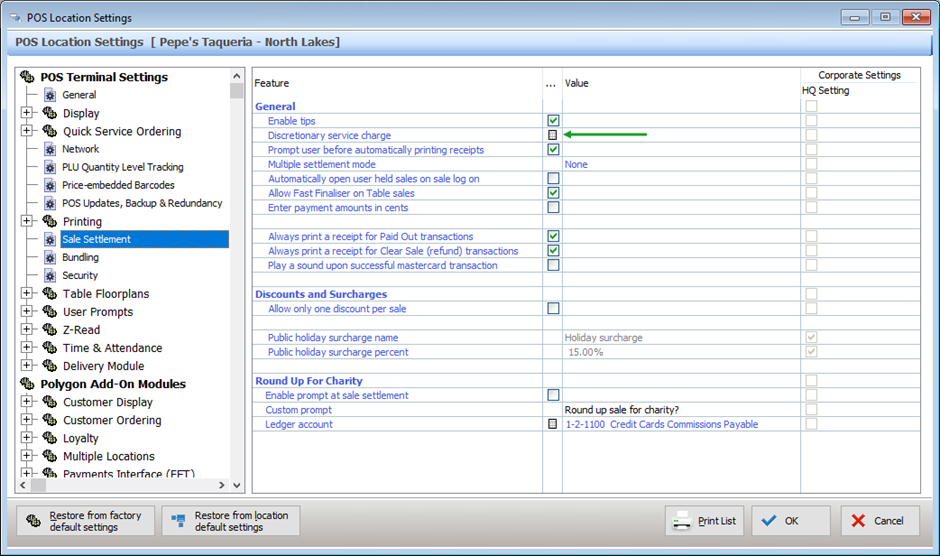Open PLU Quantity Level Tracking settings
The image size is (940, 556).
123,167
